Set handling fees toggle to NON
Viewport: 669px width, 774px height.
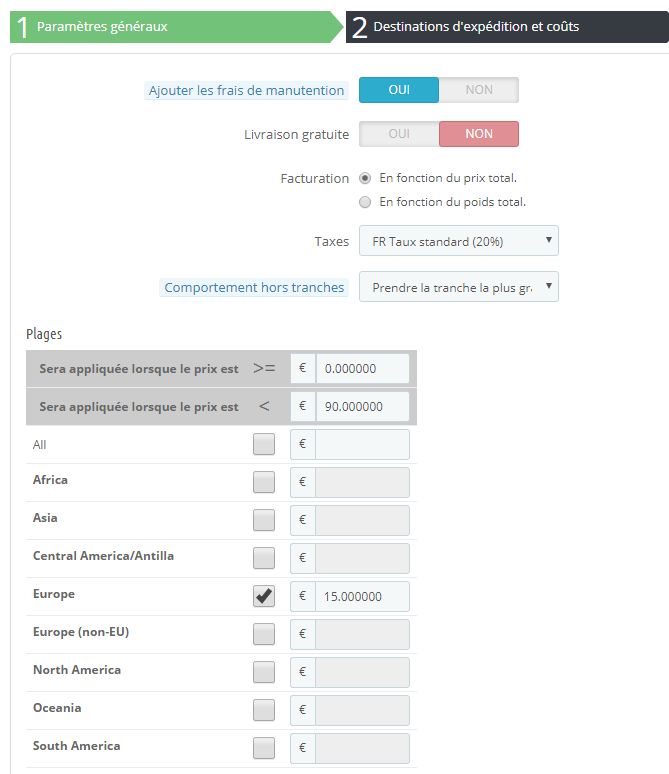[x=478, y=90]
